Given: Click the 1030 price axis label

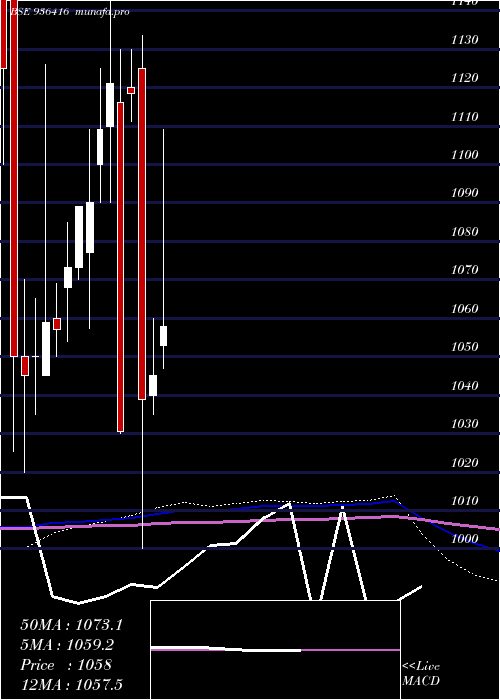Looking at the screenshot, I should pos(465,424).
